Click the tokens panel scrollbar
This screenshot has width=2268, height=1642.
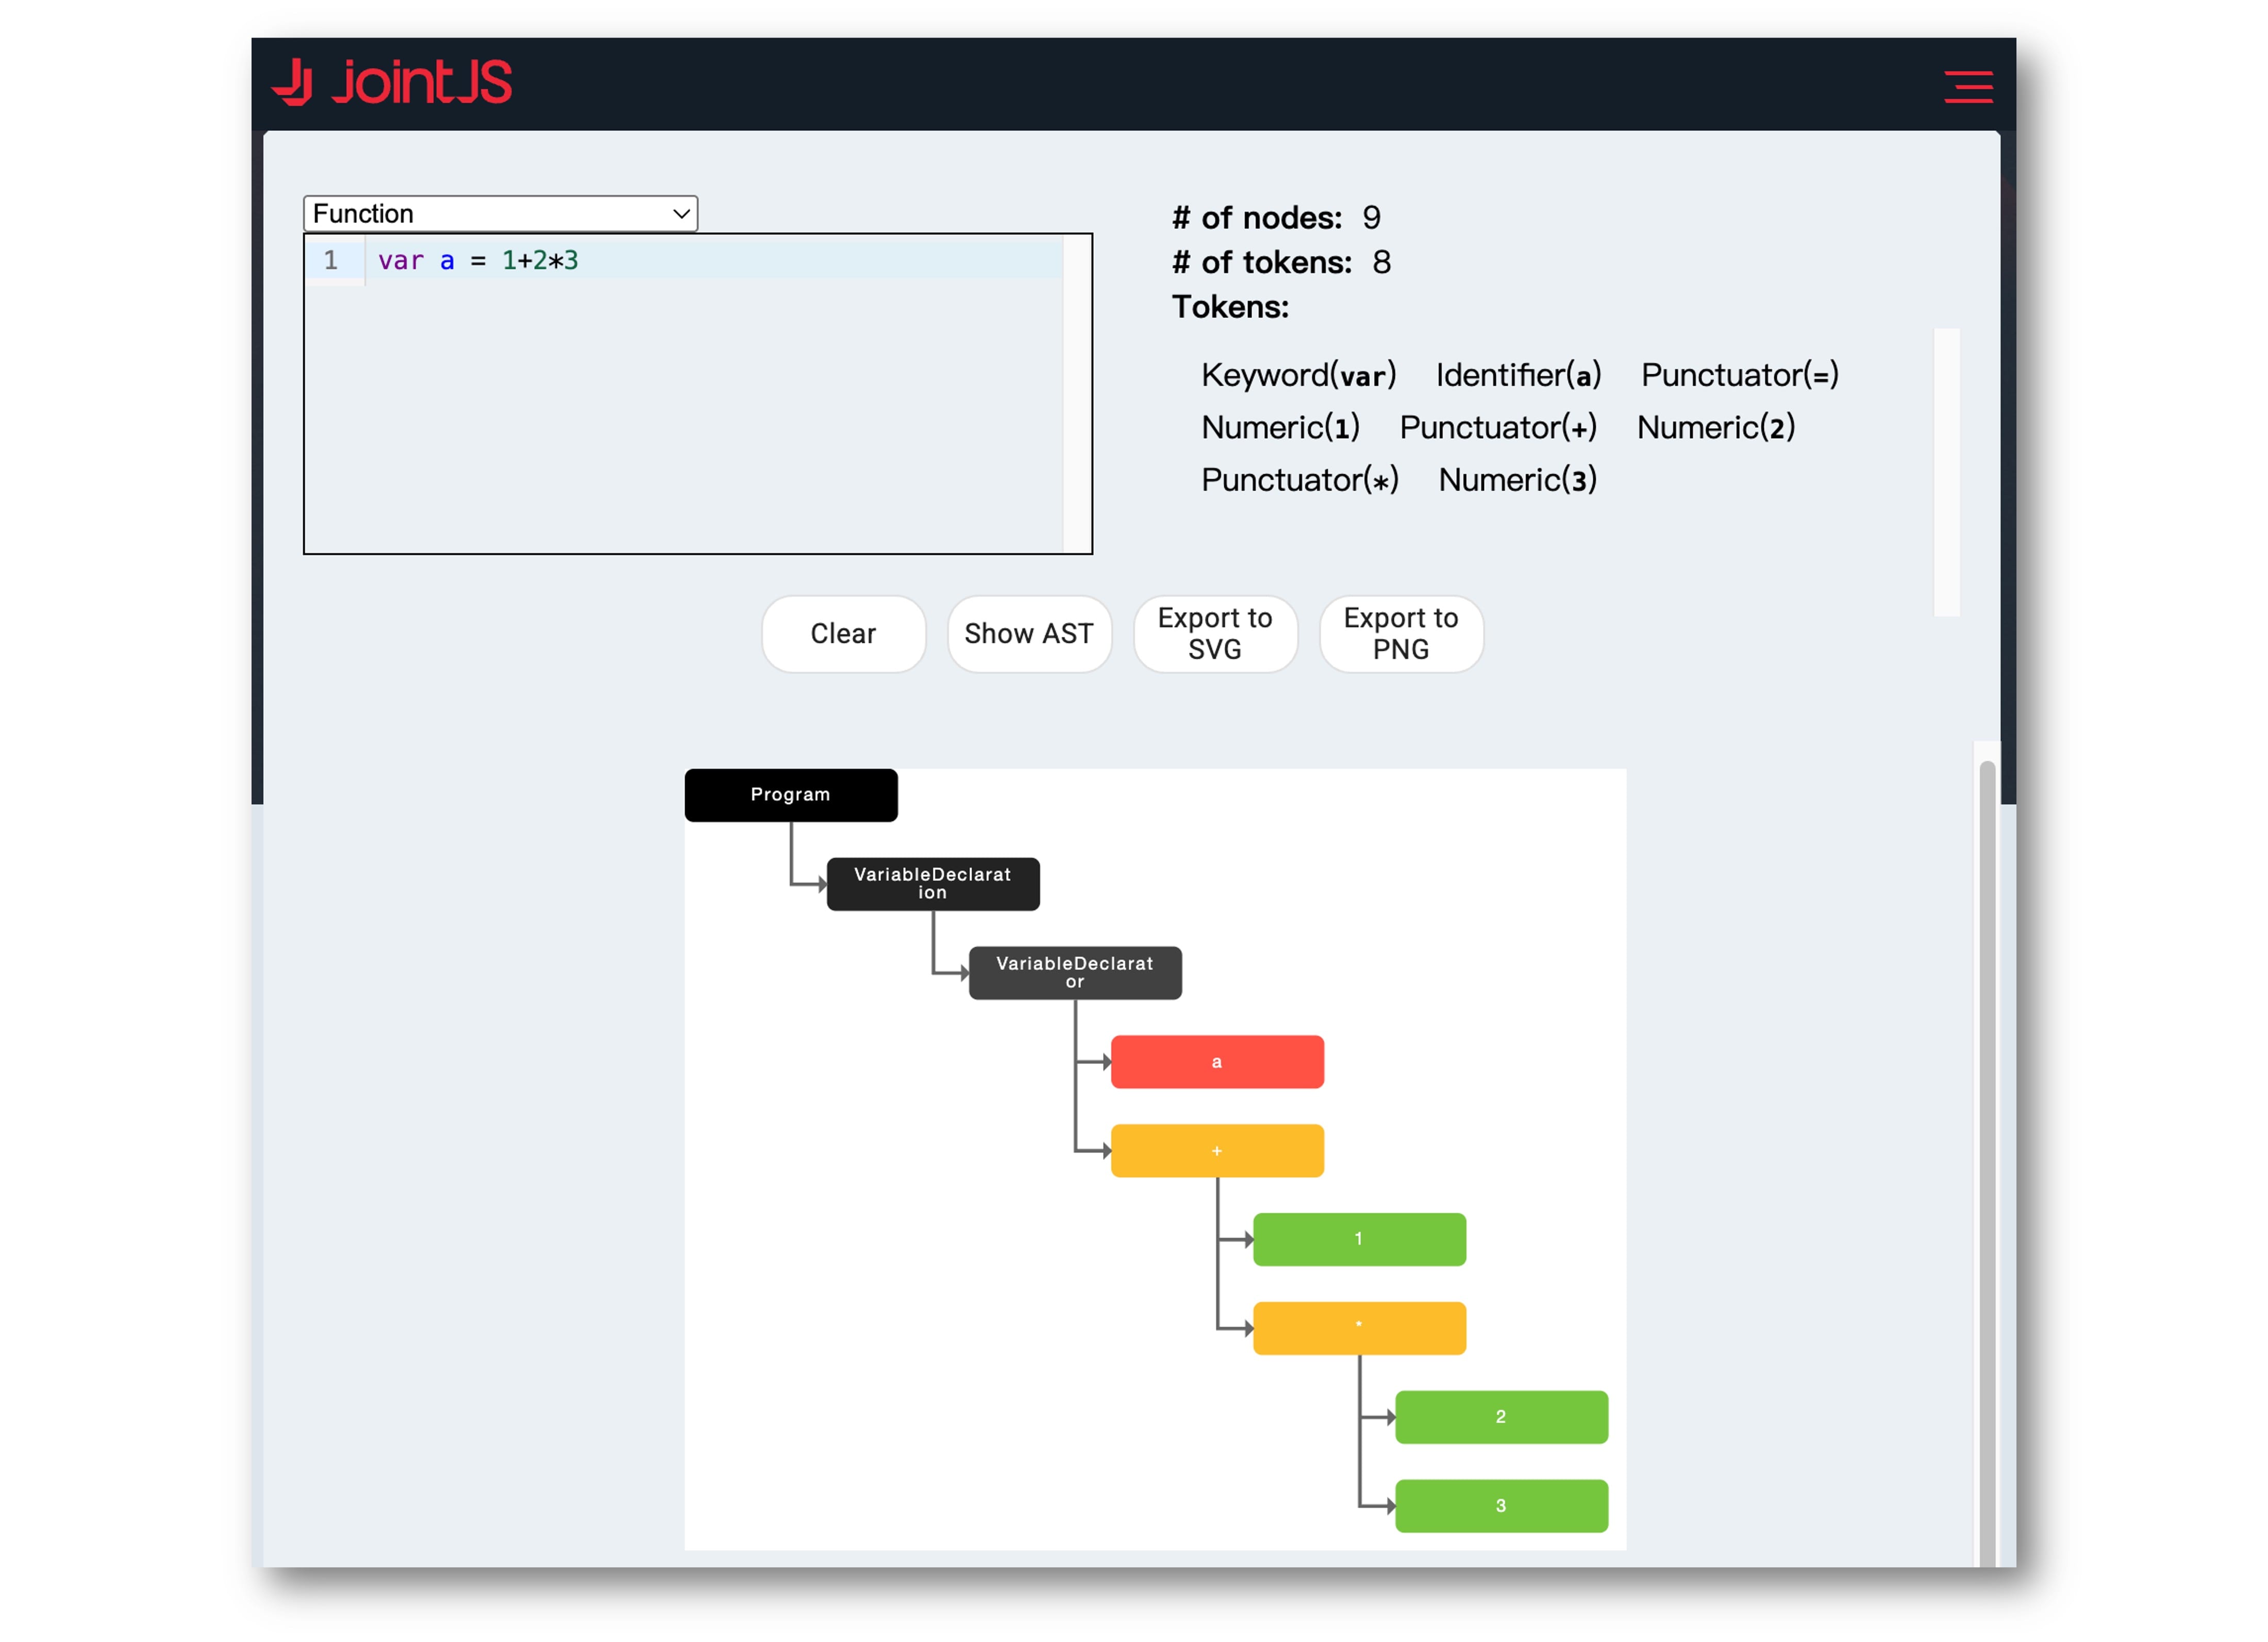click(x=1946, y=472)
